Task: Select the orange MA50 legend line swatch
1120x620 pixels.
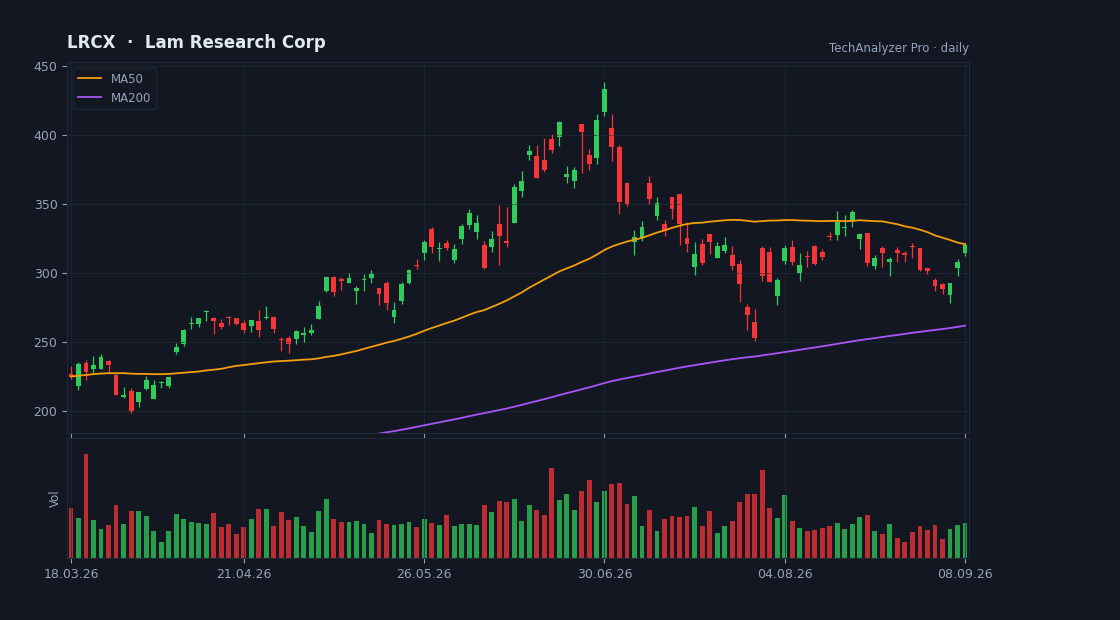Action: click(x=89, y=79)
